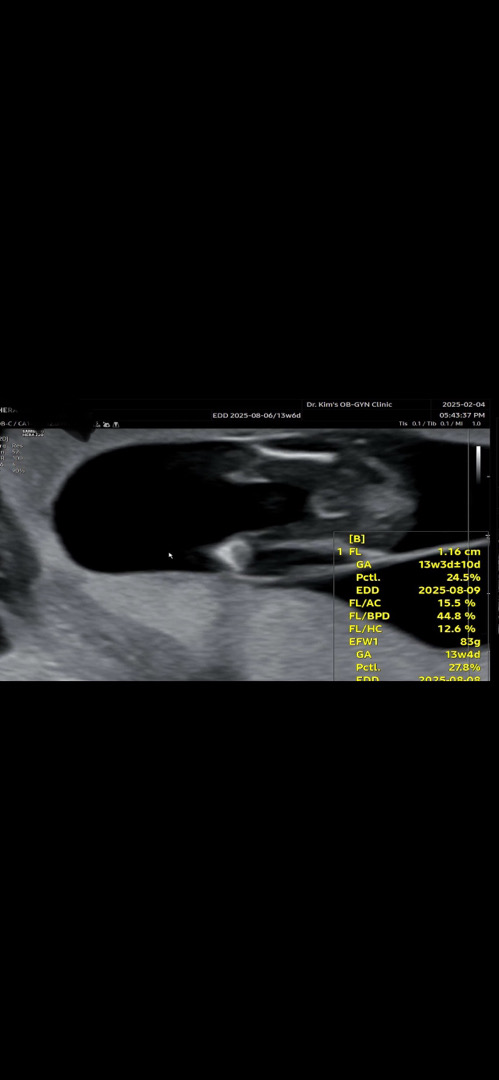
Task: Click the FL/BPD 44.8 % ratio
Action: pos(412,616)
